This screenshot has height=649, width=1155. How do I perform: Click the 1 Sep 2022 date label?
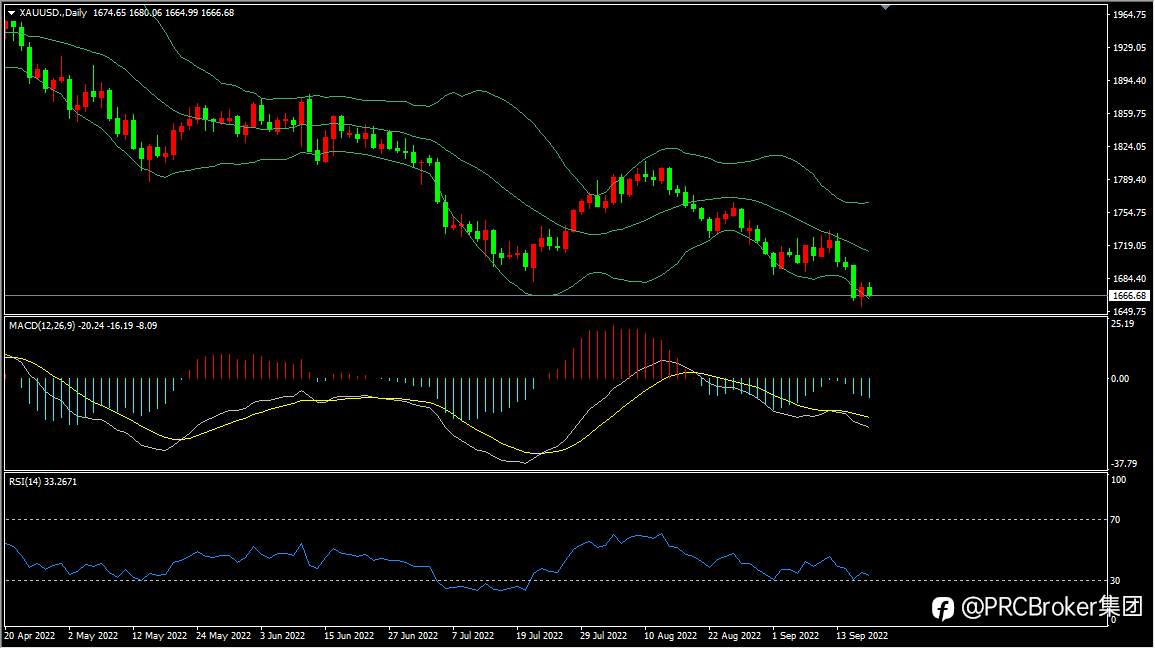click(x=796, y=636)
